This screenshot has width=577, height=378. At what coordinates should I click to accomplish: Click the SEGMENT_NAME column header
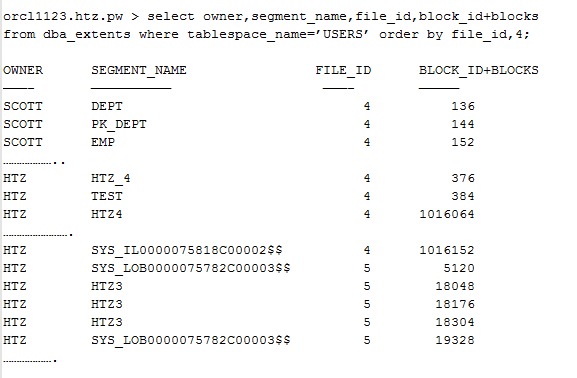[x=139, y=70]
